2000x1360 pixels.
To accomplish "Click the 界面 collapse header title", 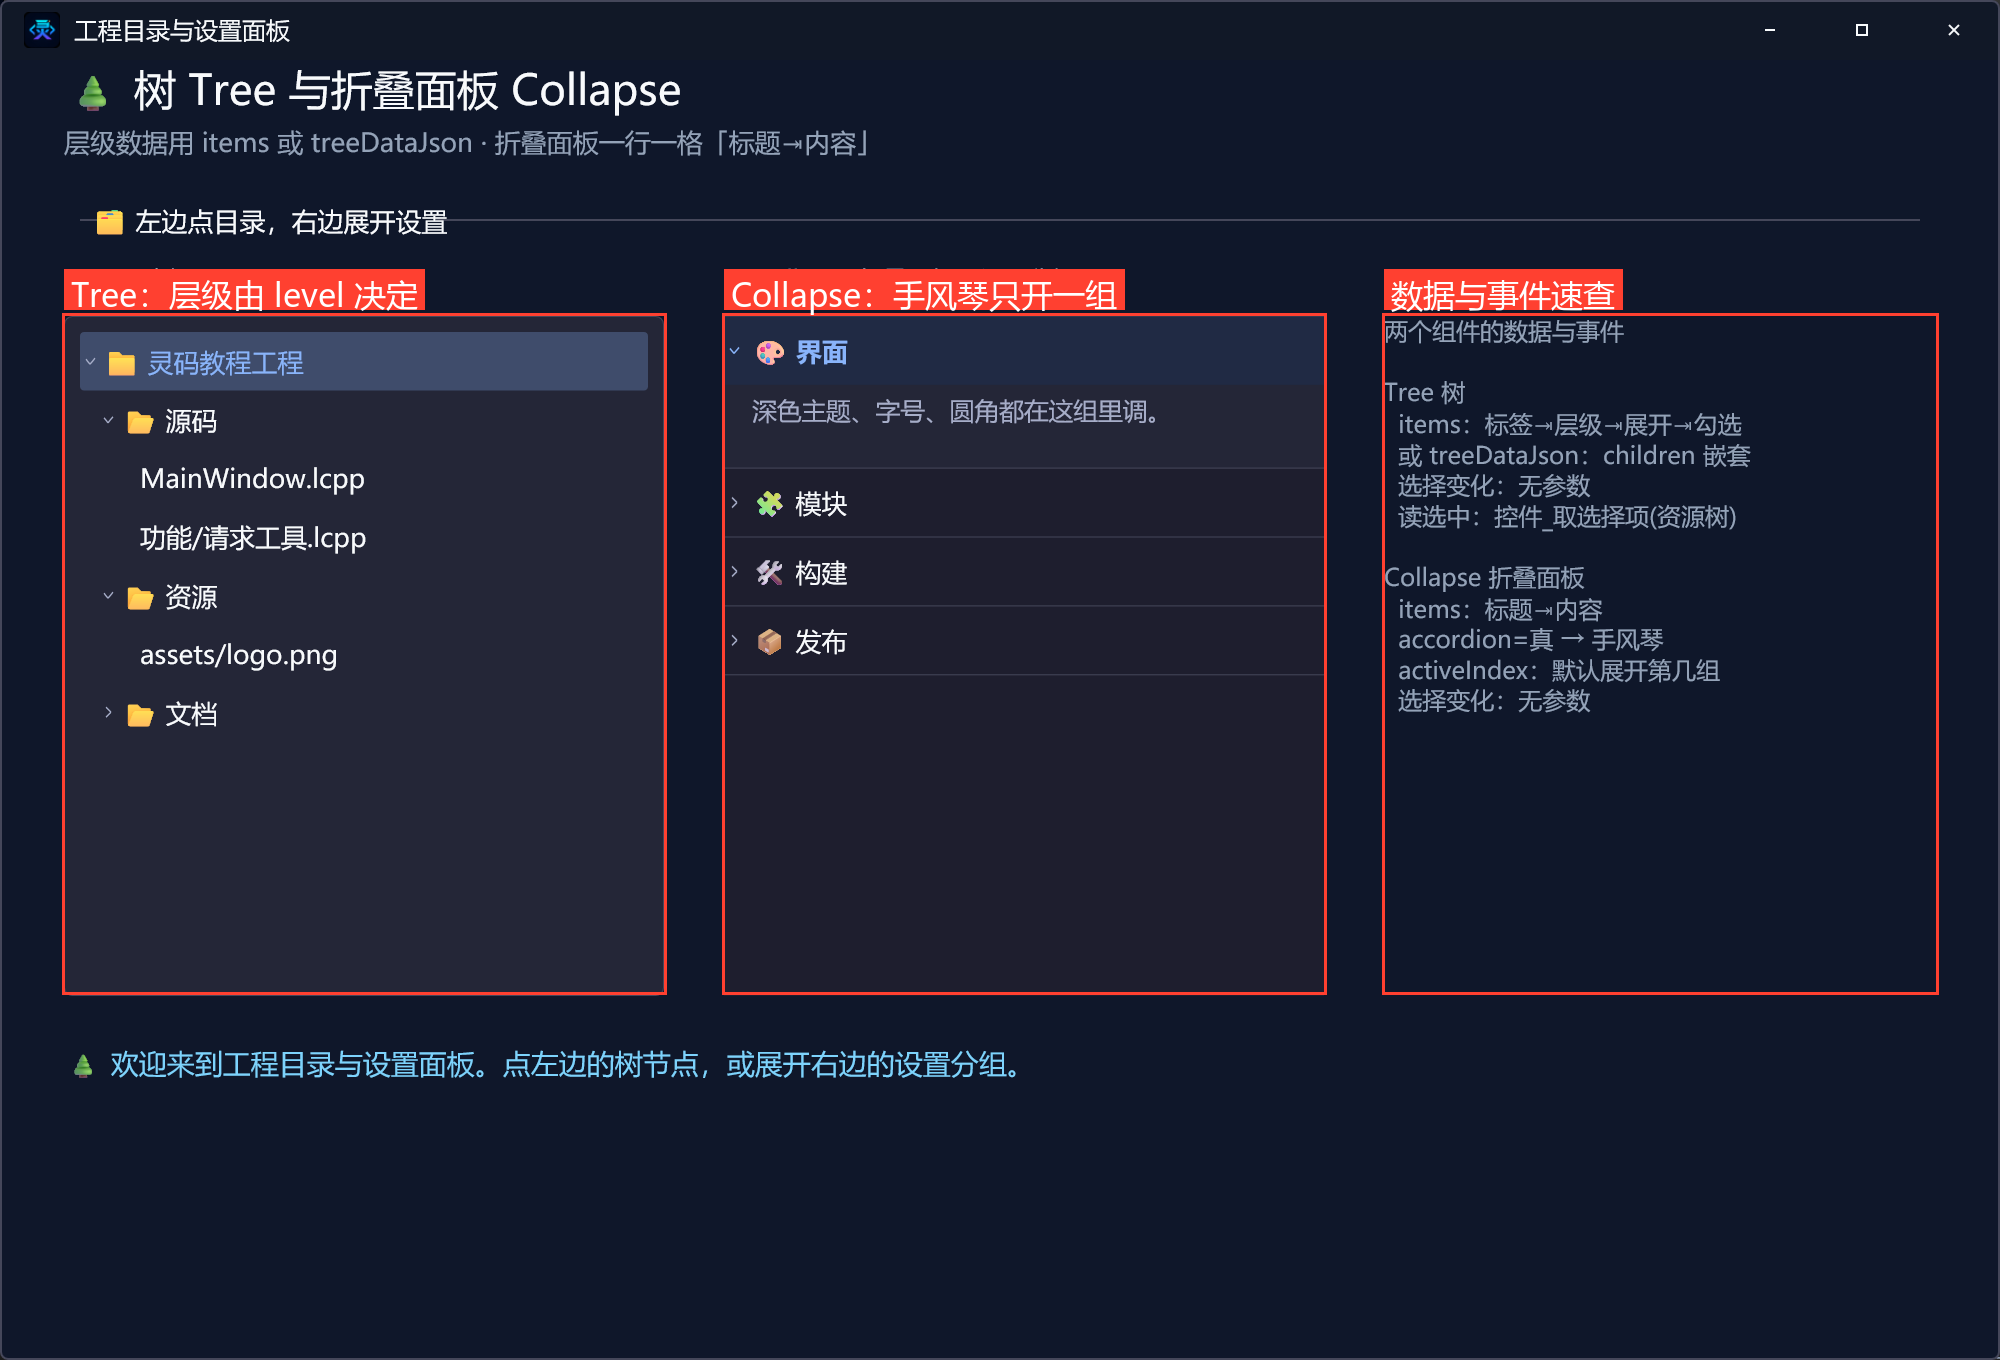I will coord(821,353).
